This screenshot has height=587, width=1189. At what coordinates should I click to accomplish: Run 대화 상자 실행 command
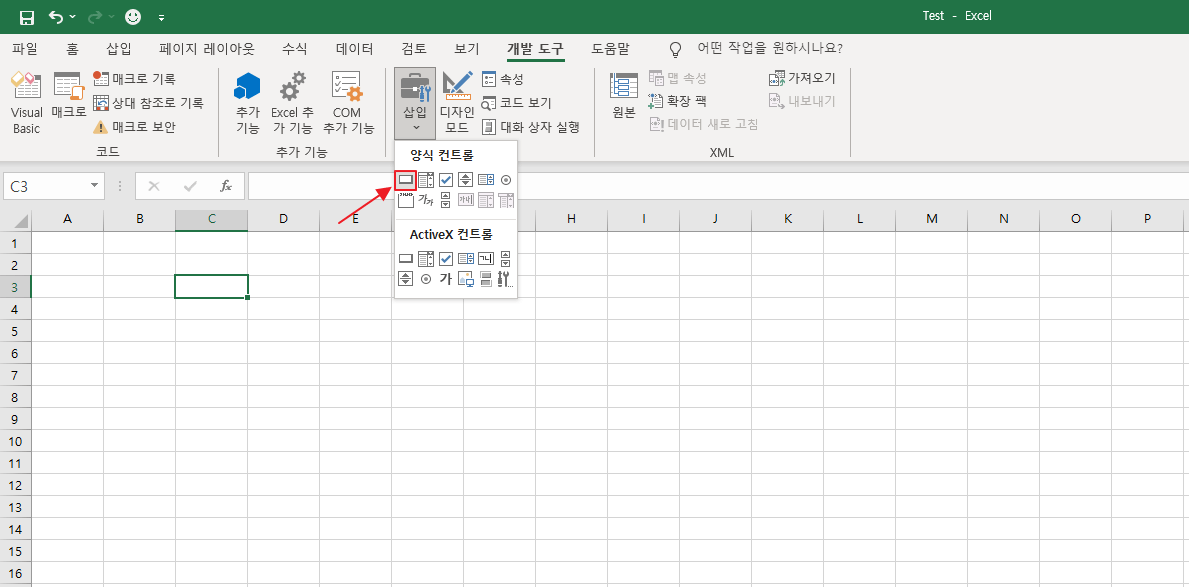click(531, 127)
